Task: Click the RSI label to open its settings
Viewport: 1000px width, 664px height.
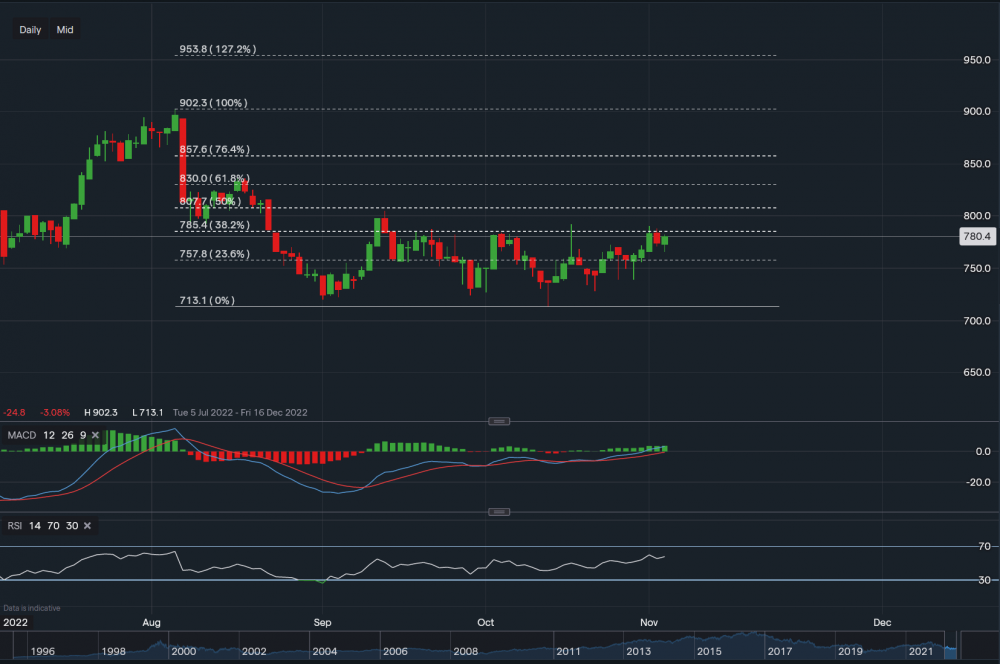Action: point(14,525)
